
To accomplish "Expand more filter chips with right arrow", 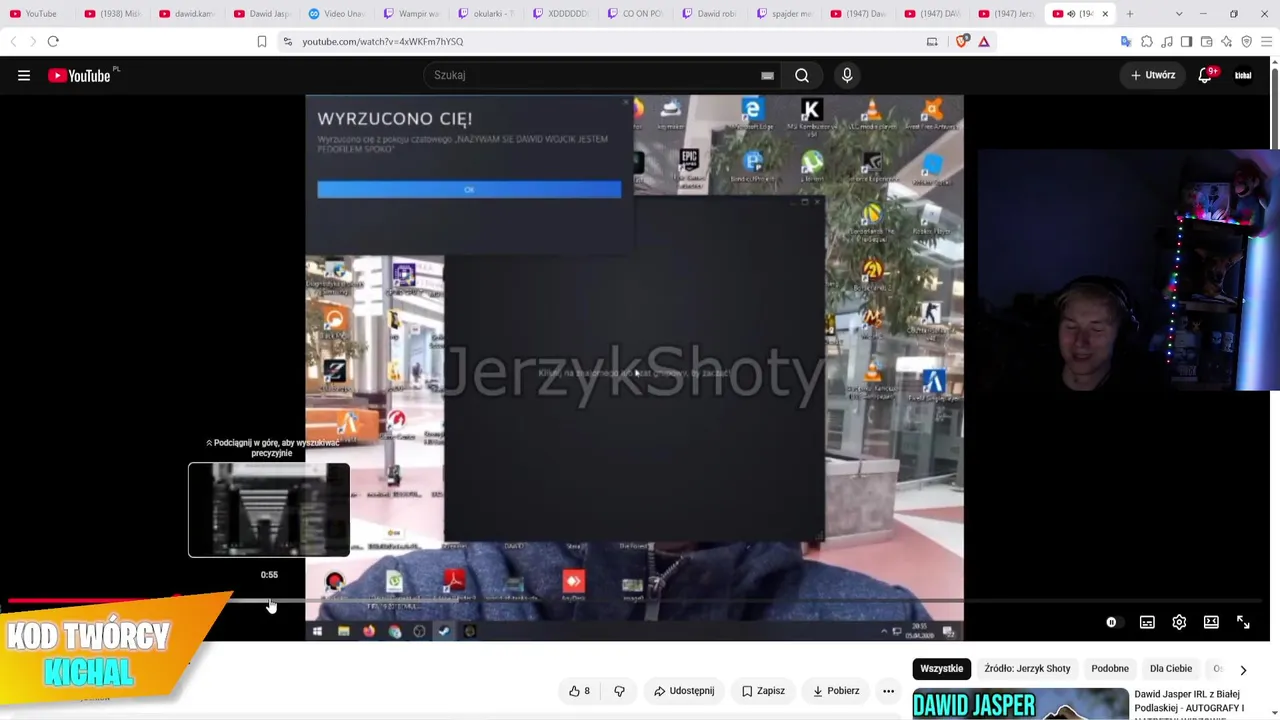I will [x=1243, y=670].
